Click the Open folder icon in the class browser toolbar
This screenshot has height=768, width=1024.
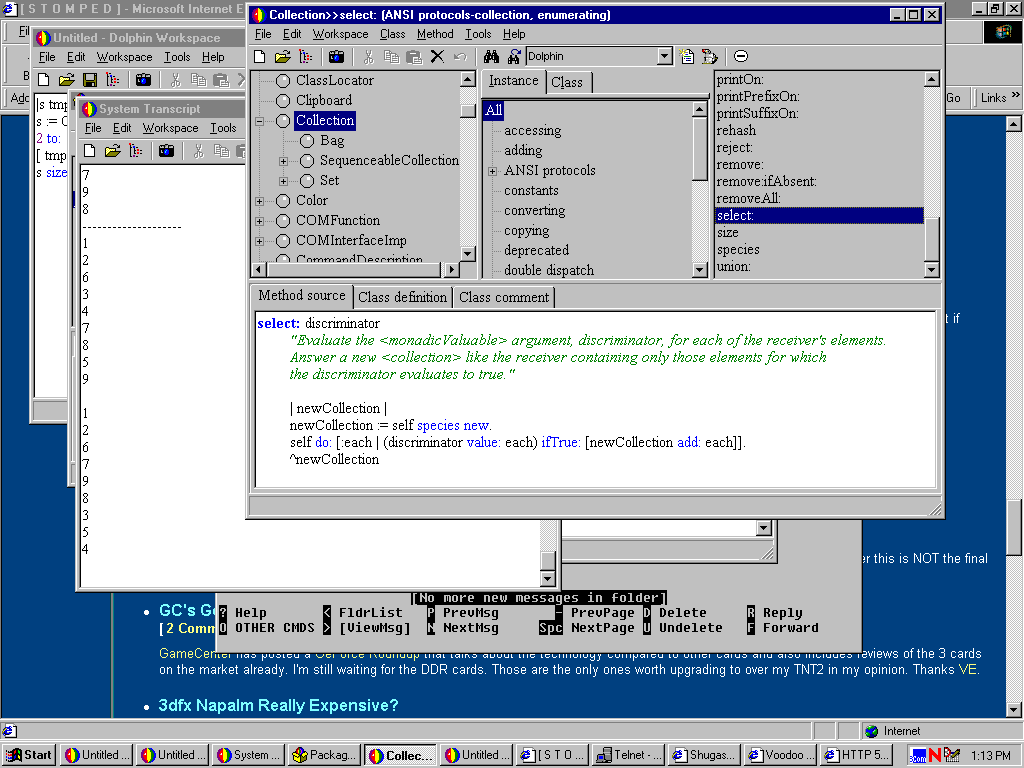282,57
